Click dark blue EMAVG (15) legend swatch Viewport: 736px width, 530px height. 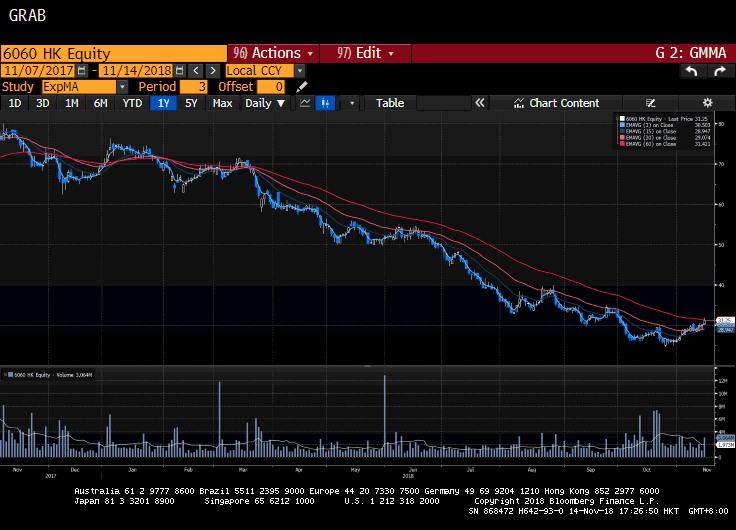622,131
